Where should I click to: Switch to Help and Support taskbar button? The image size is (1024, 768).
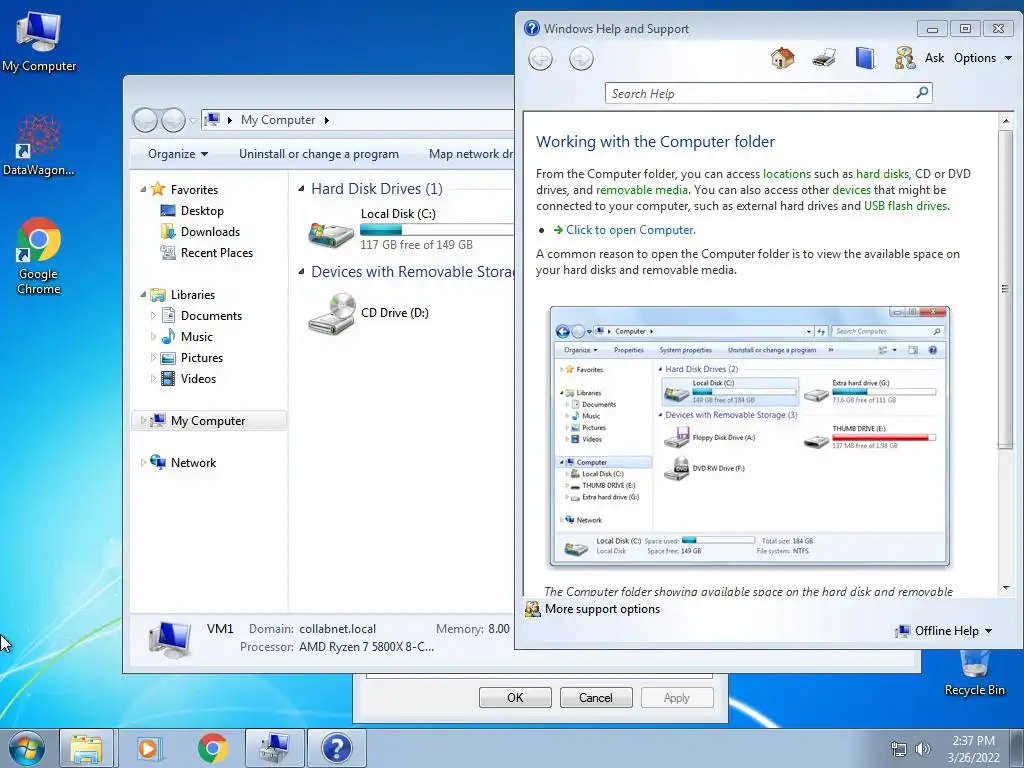point(336,748)
